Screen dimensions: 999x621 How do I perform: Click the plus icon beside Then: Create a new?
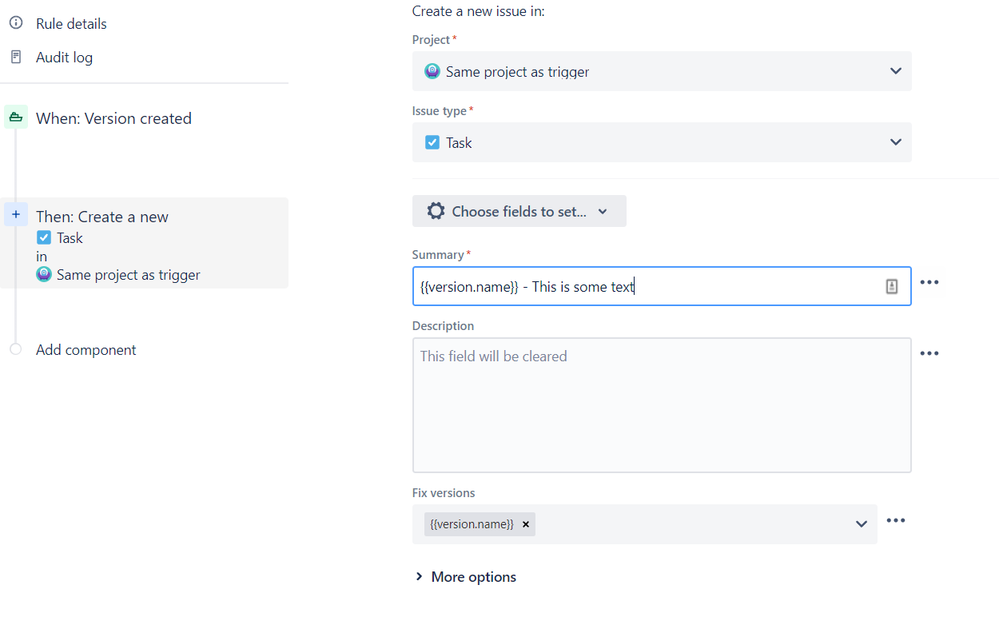(16, 215)
